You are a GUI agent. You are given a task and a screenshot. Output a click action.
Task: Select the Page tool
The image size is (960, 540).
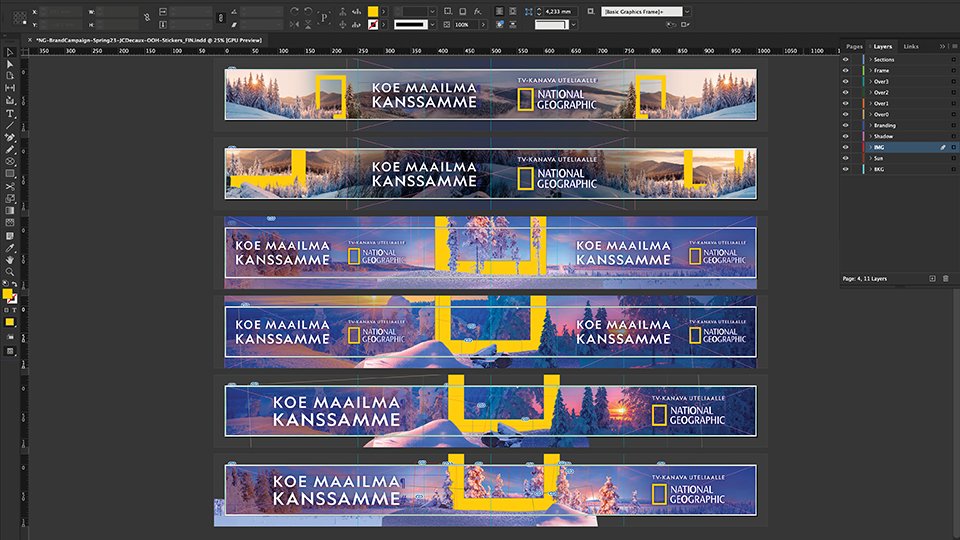tap(10, 76)
